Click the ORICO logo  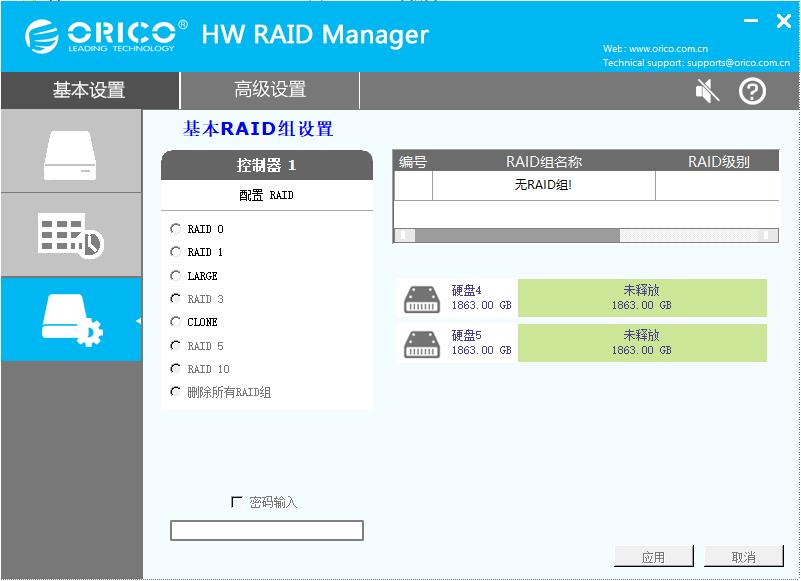(x=106, y=36)
